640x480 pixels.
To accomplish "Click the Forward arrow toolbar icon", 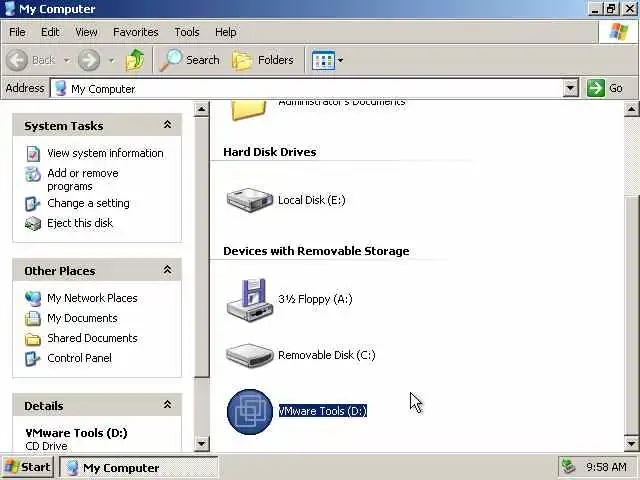I will coord(89,60).
